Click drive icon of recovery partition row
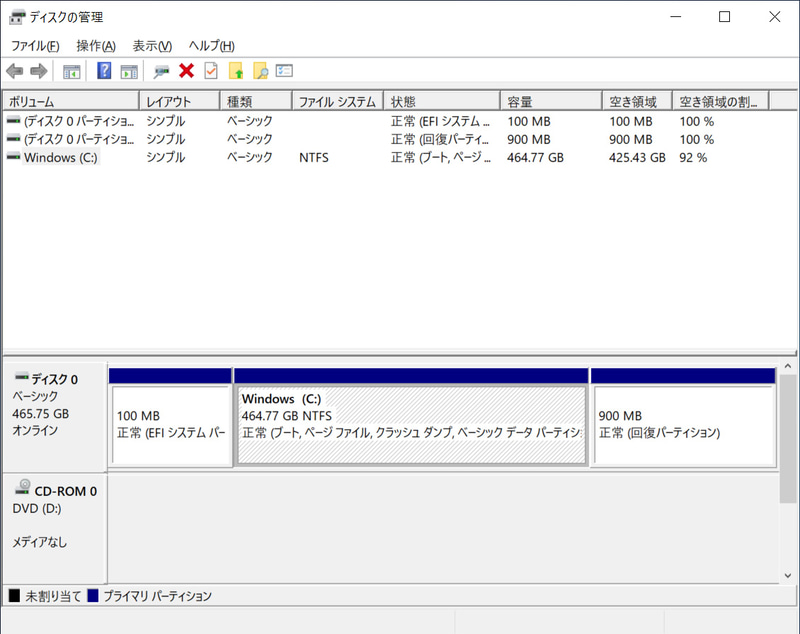This screenshot has width=800, height=634. pyautogui.click(x=13, y=139)
